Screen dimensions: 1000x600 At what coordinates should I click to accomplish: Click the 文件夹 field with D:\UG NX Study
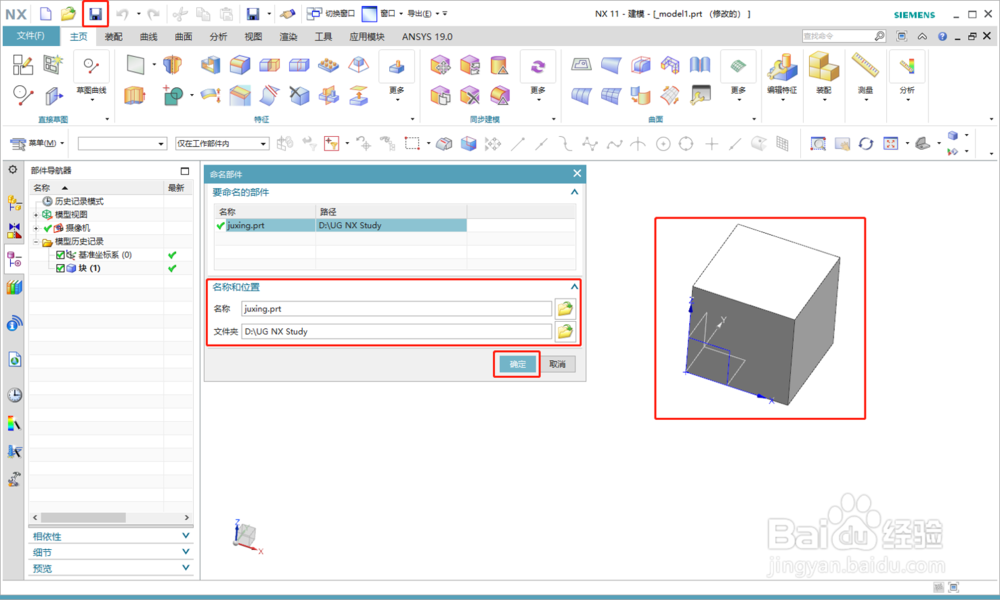pos(396,332)
